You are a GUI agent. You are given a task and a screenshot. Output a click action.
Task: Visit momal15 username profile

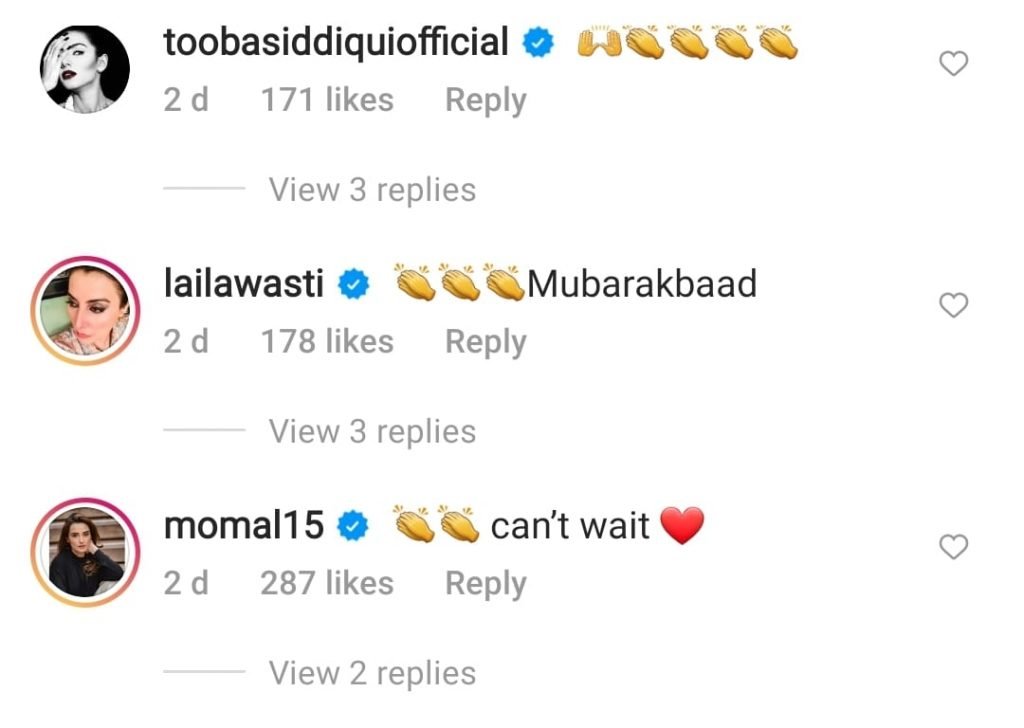click(244, 526)
